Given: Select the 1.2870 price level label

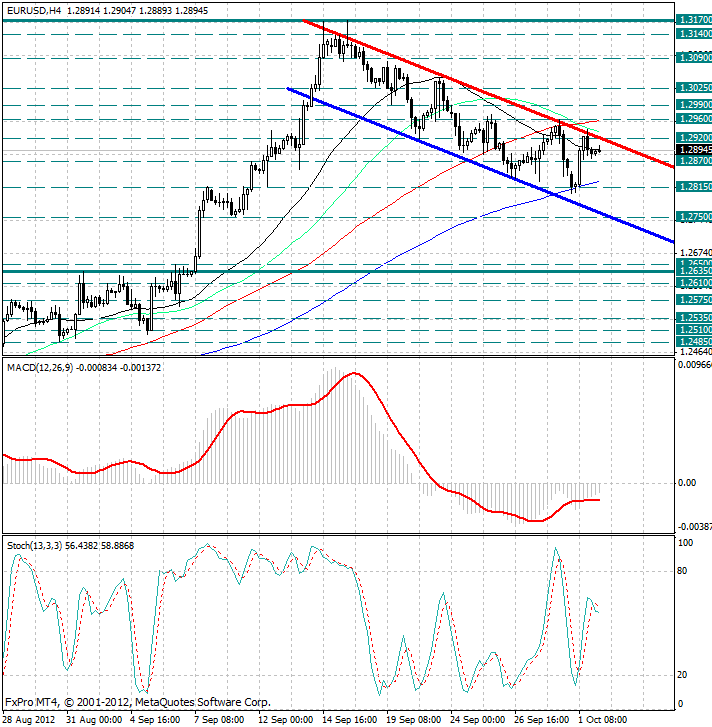Looking at the screenshot, I should click(x=694, y=161).
